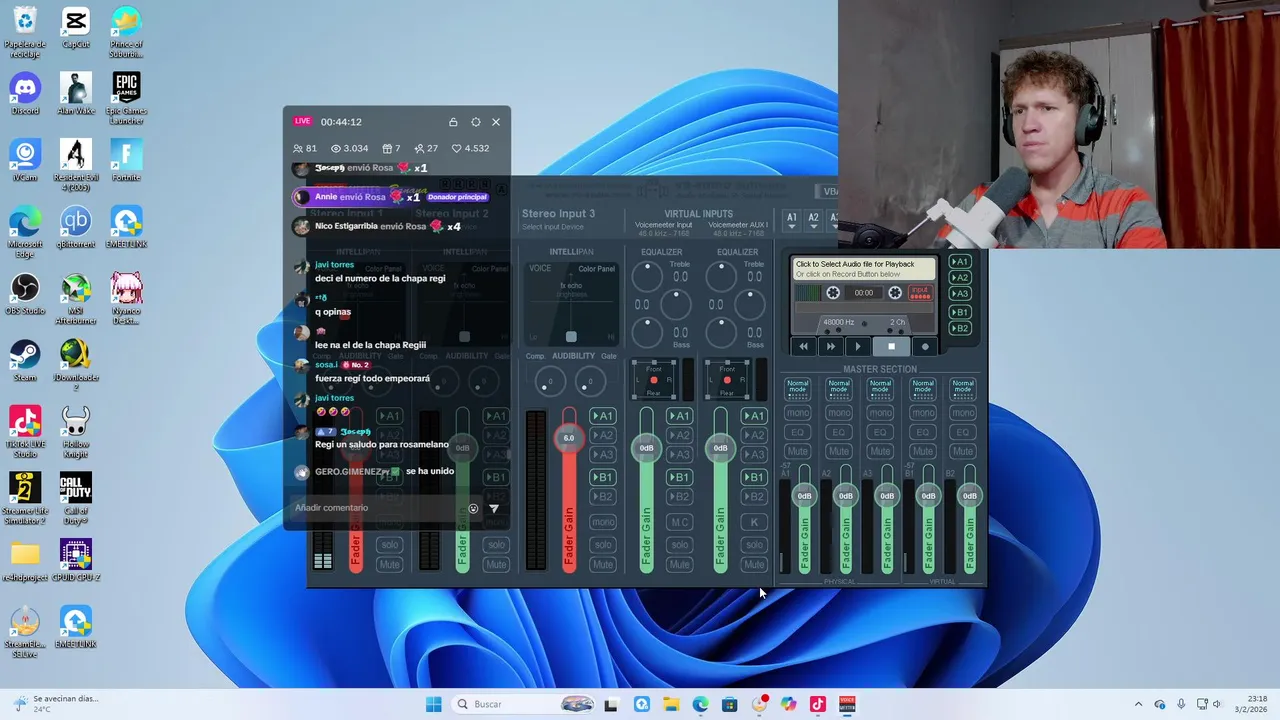This screenshot has height=720, width=1280.
Task: Toggle EQ on master B2 bus
Action: 962,432
